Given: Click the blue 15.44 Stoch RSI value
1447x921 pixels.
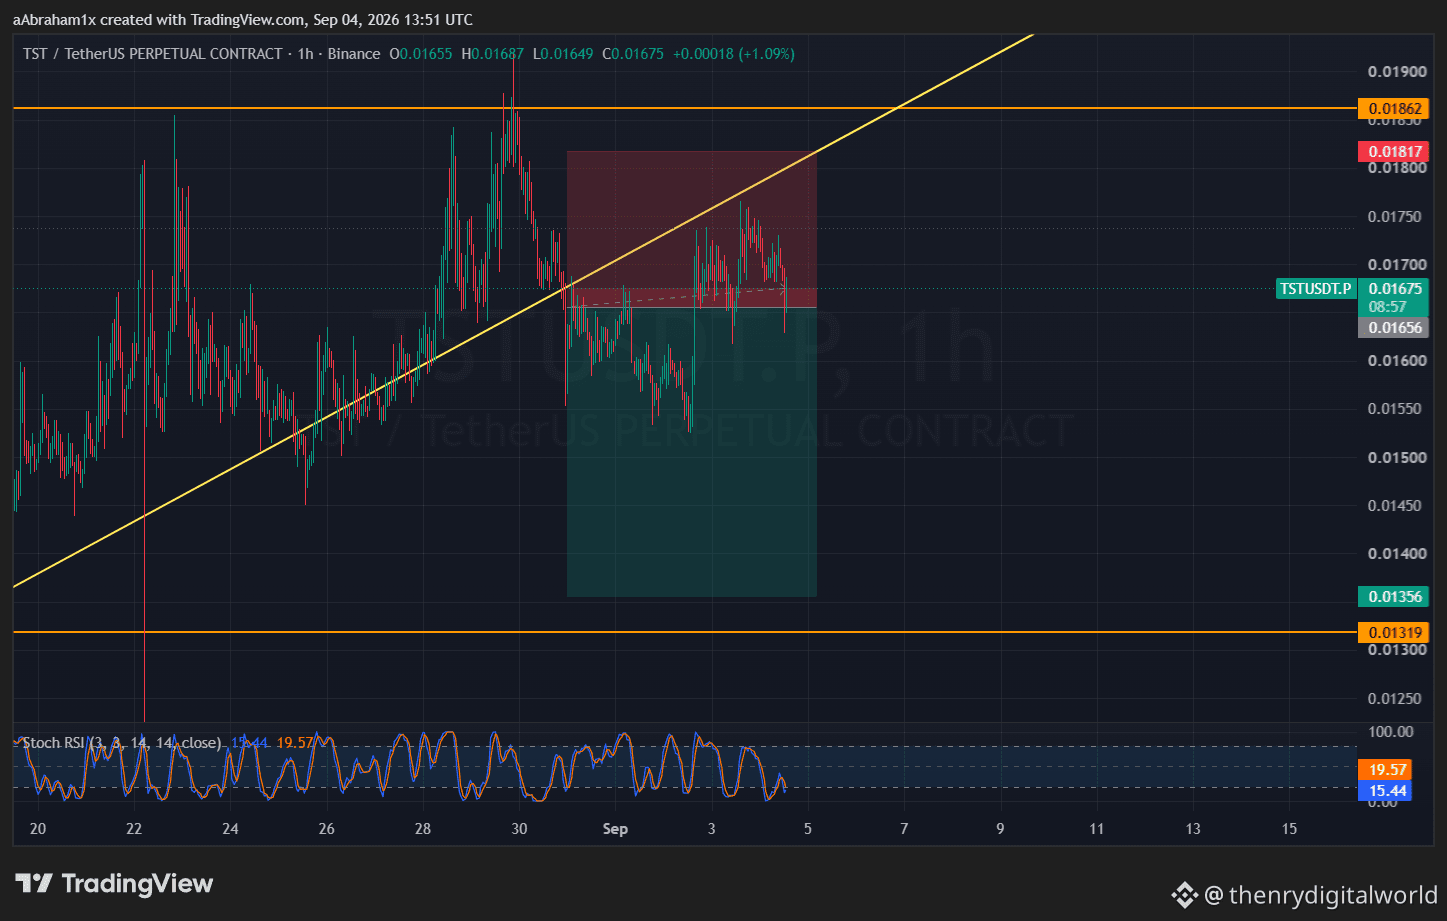Looking at the screenshot, I should pyautogui.click(x=1386, y=791).
